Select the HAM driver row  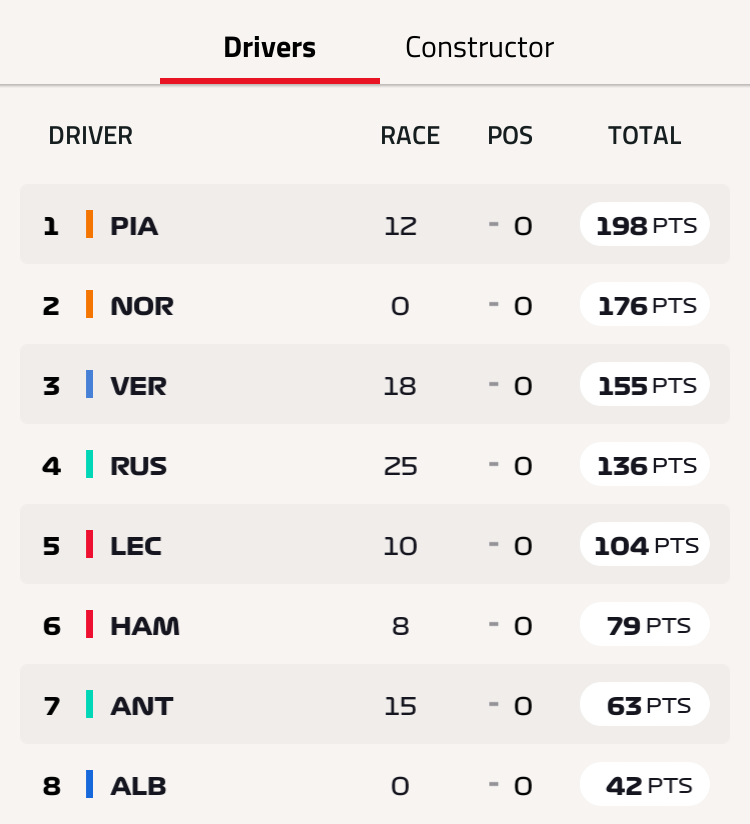[x=375, y=624]
